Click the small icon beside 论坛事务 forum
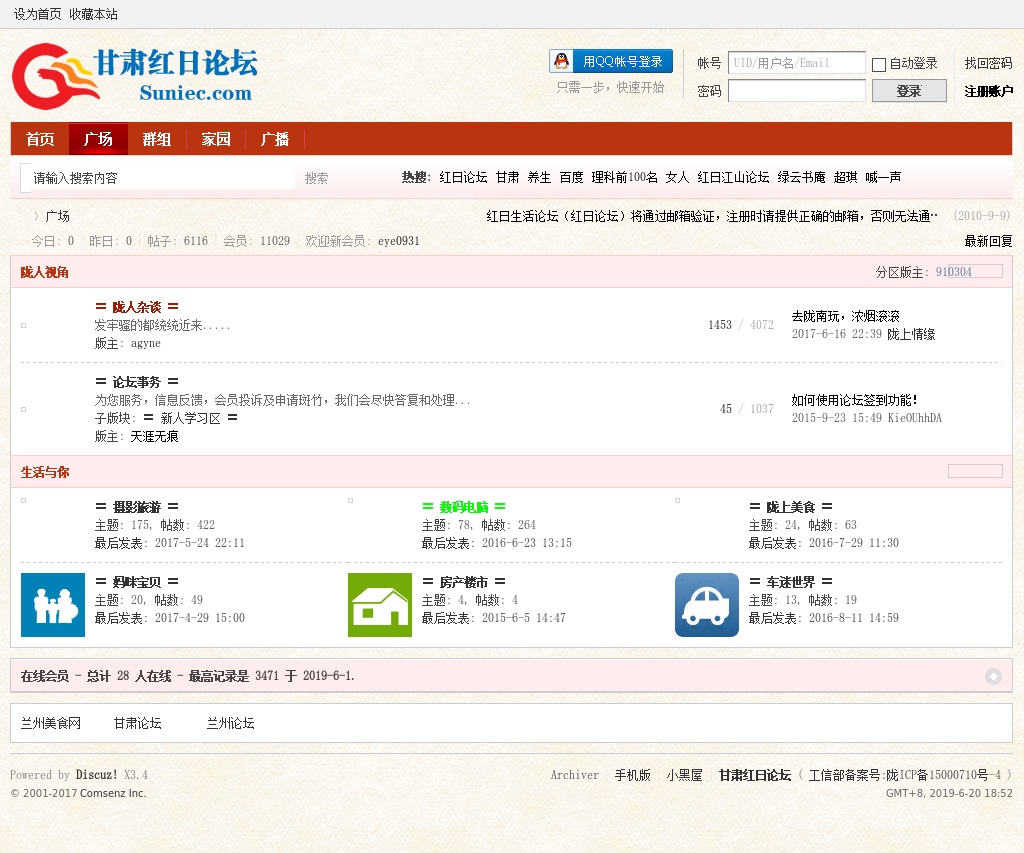This screenshot has height=853, width=1024. tap(24, 409)
